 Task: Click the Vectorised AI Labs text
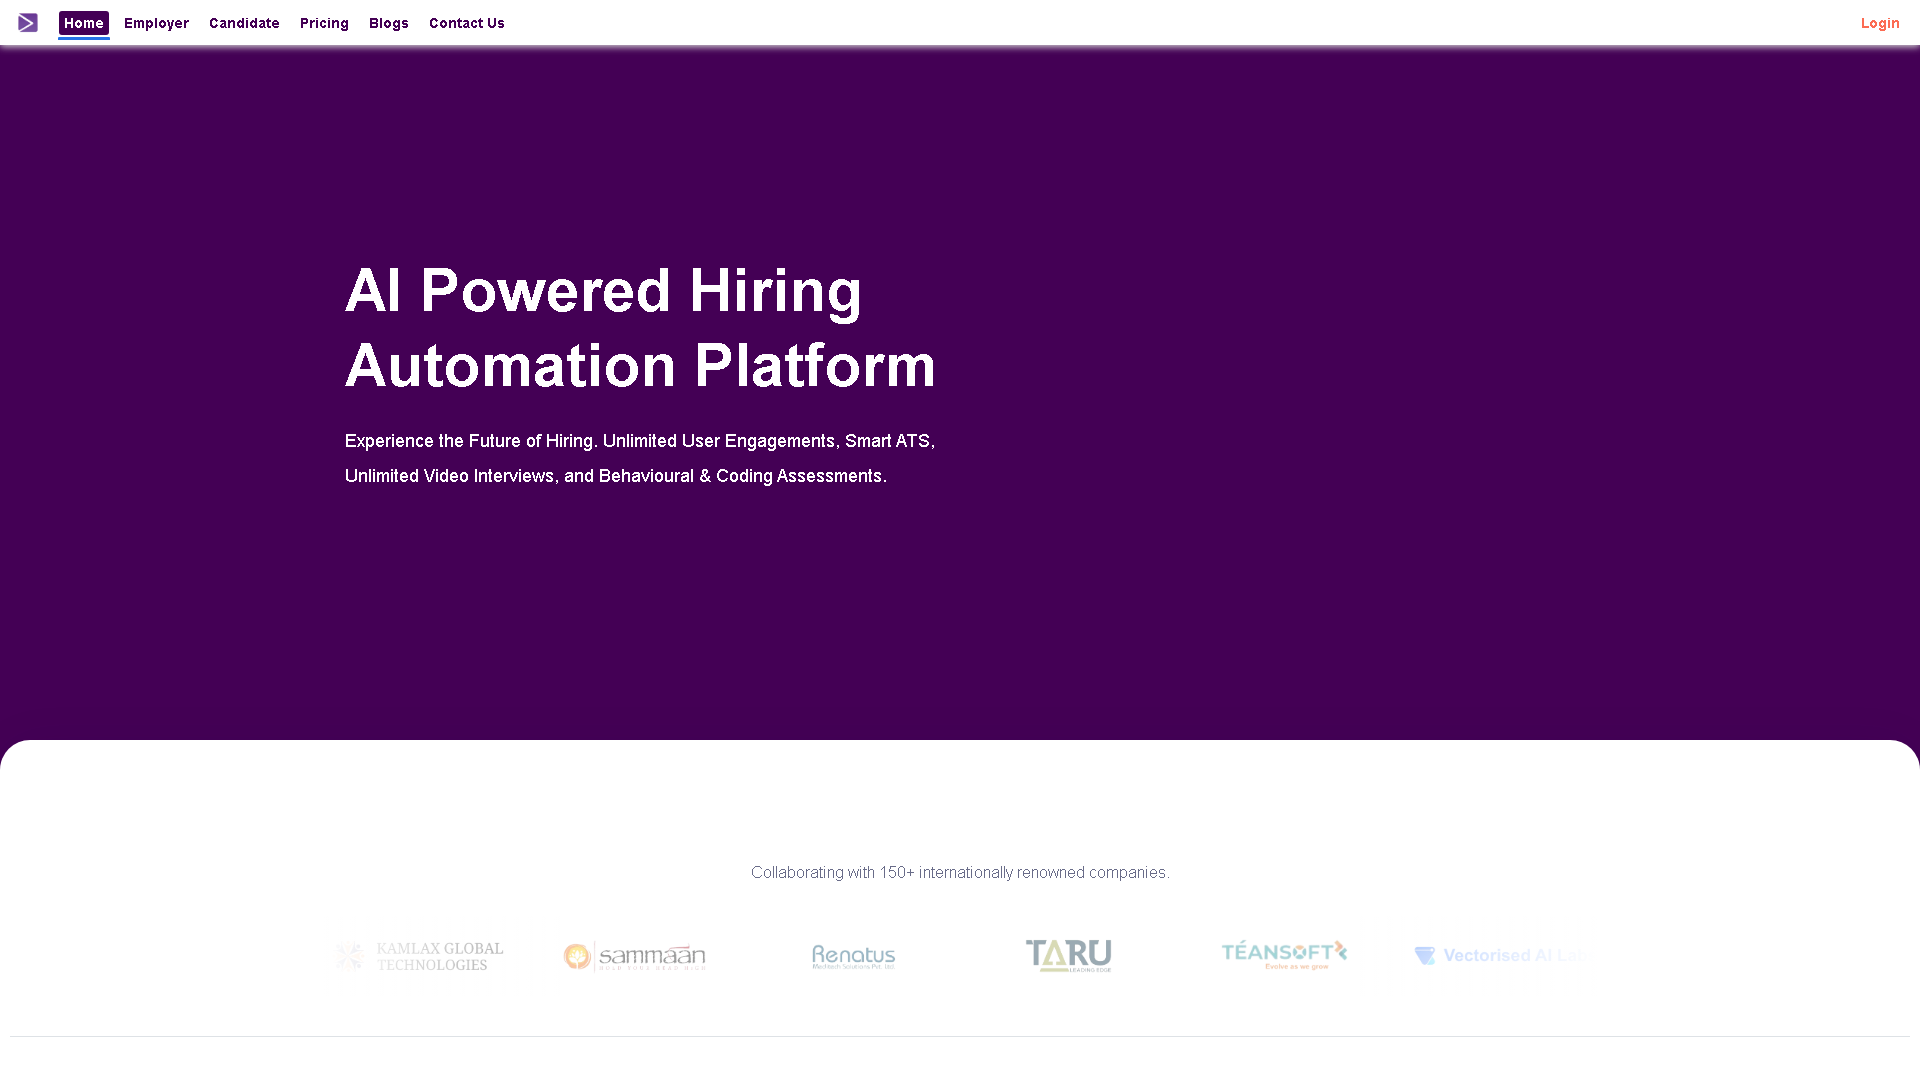1515,956
